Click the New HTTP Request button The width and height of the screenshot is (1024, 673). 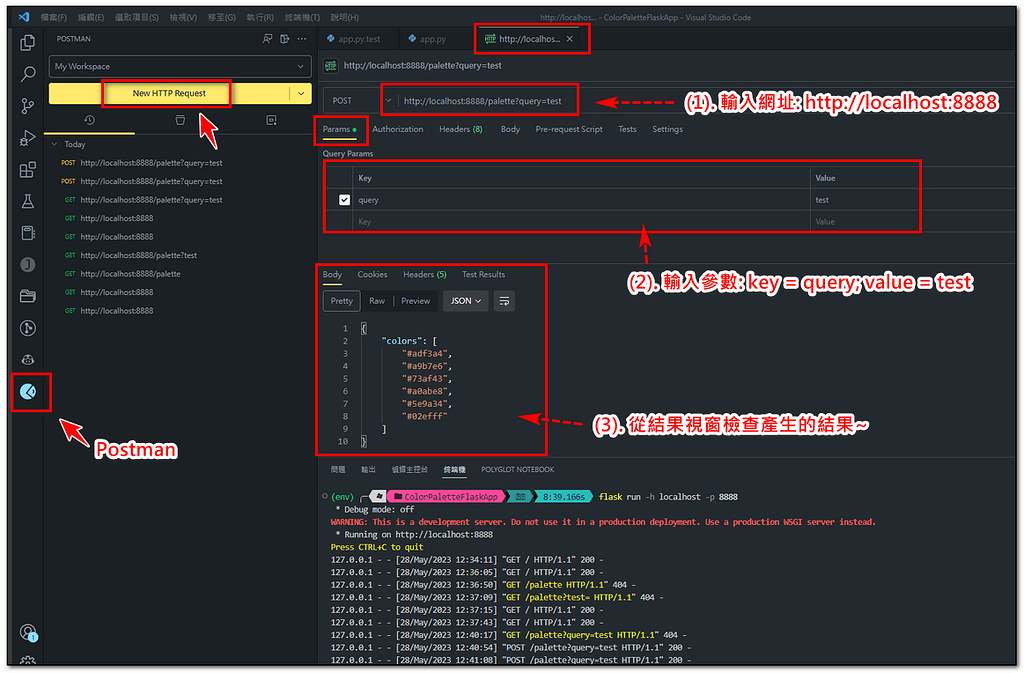pyautogui.click(x=166, y=92)
